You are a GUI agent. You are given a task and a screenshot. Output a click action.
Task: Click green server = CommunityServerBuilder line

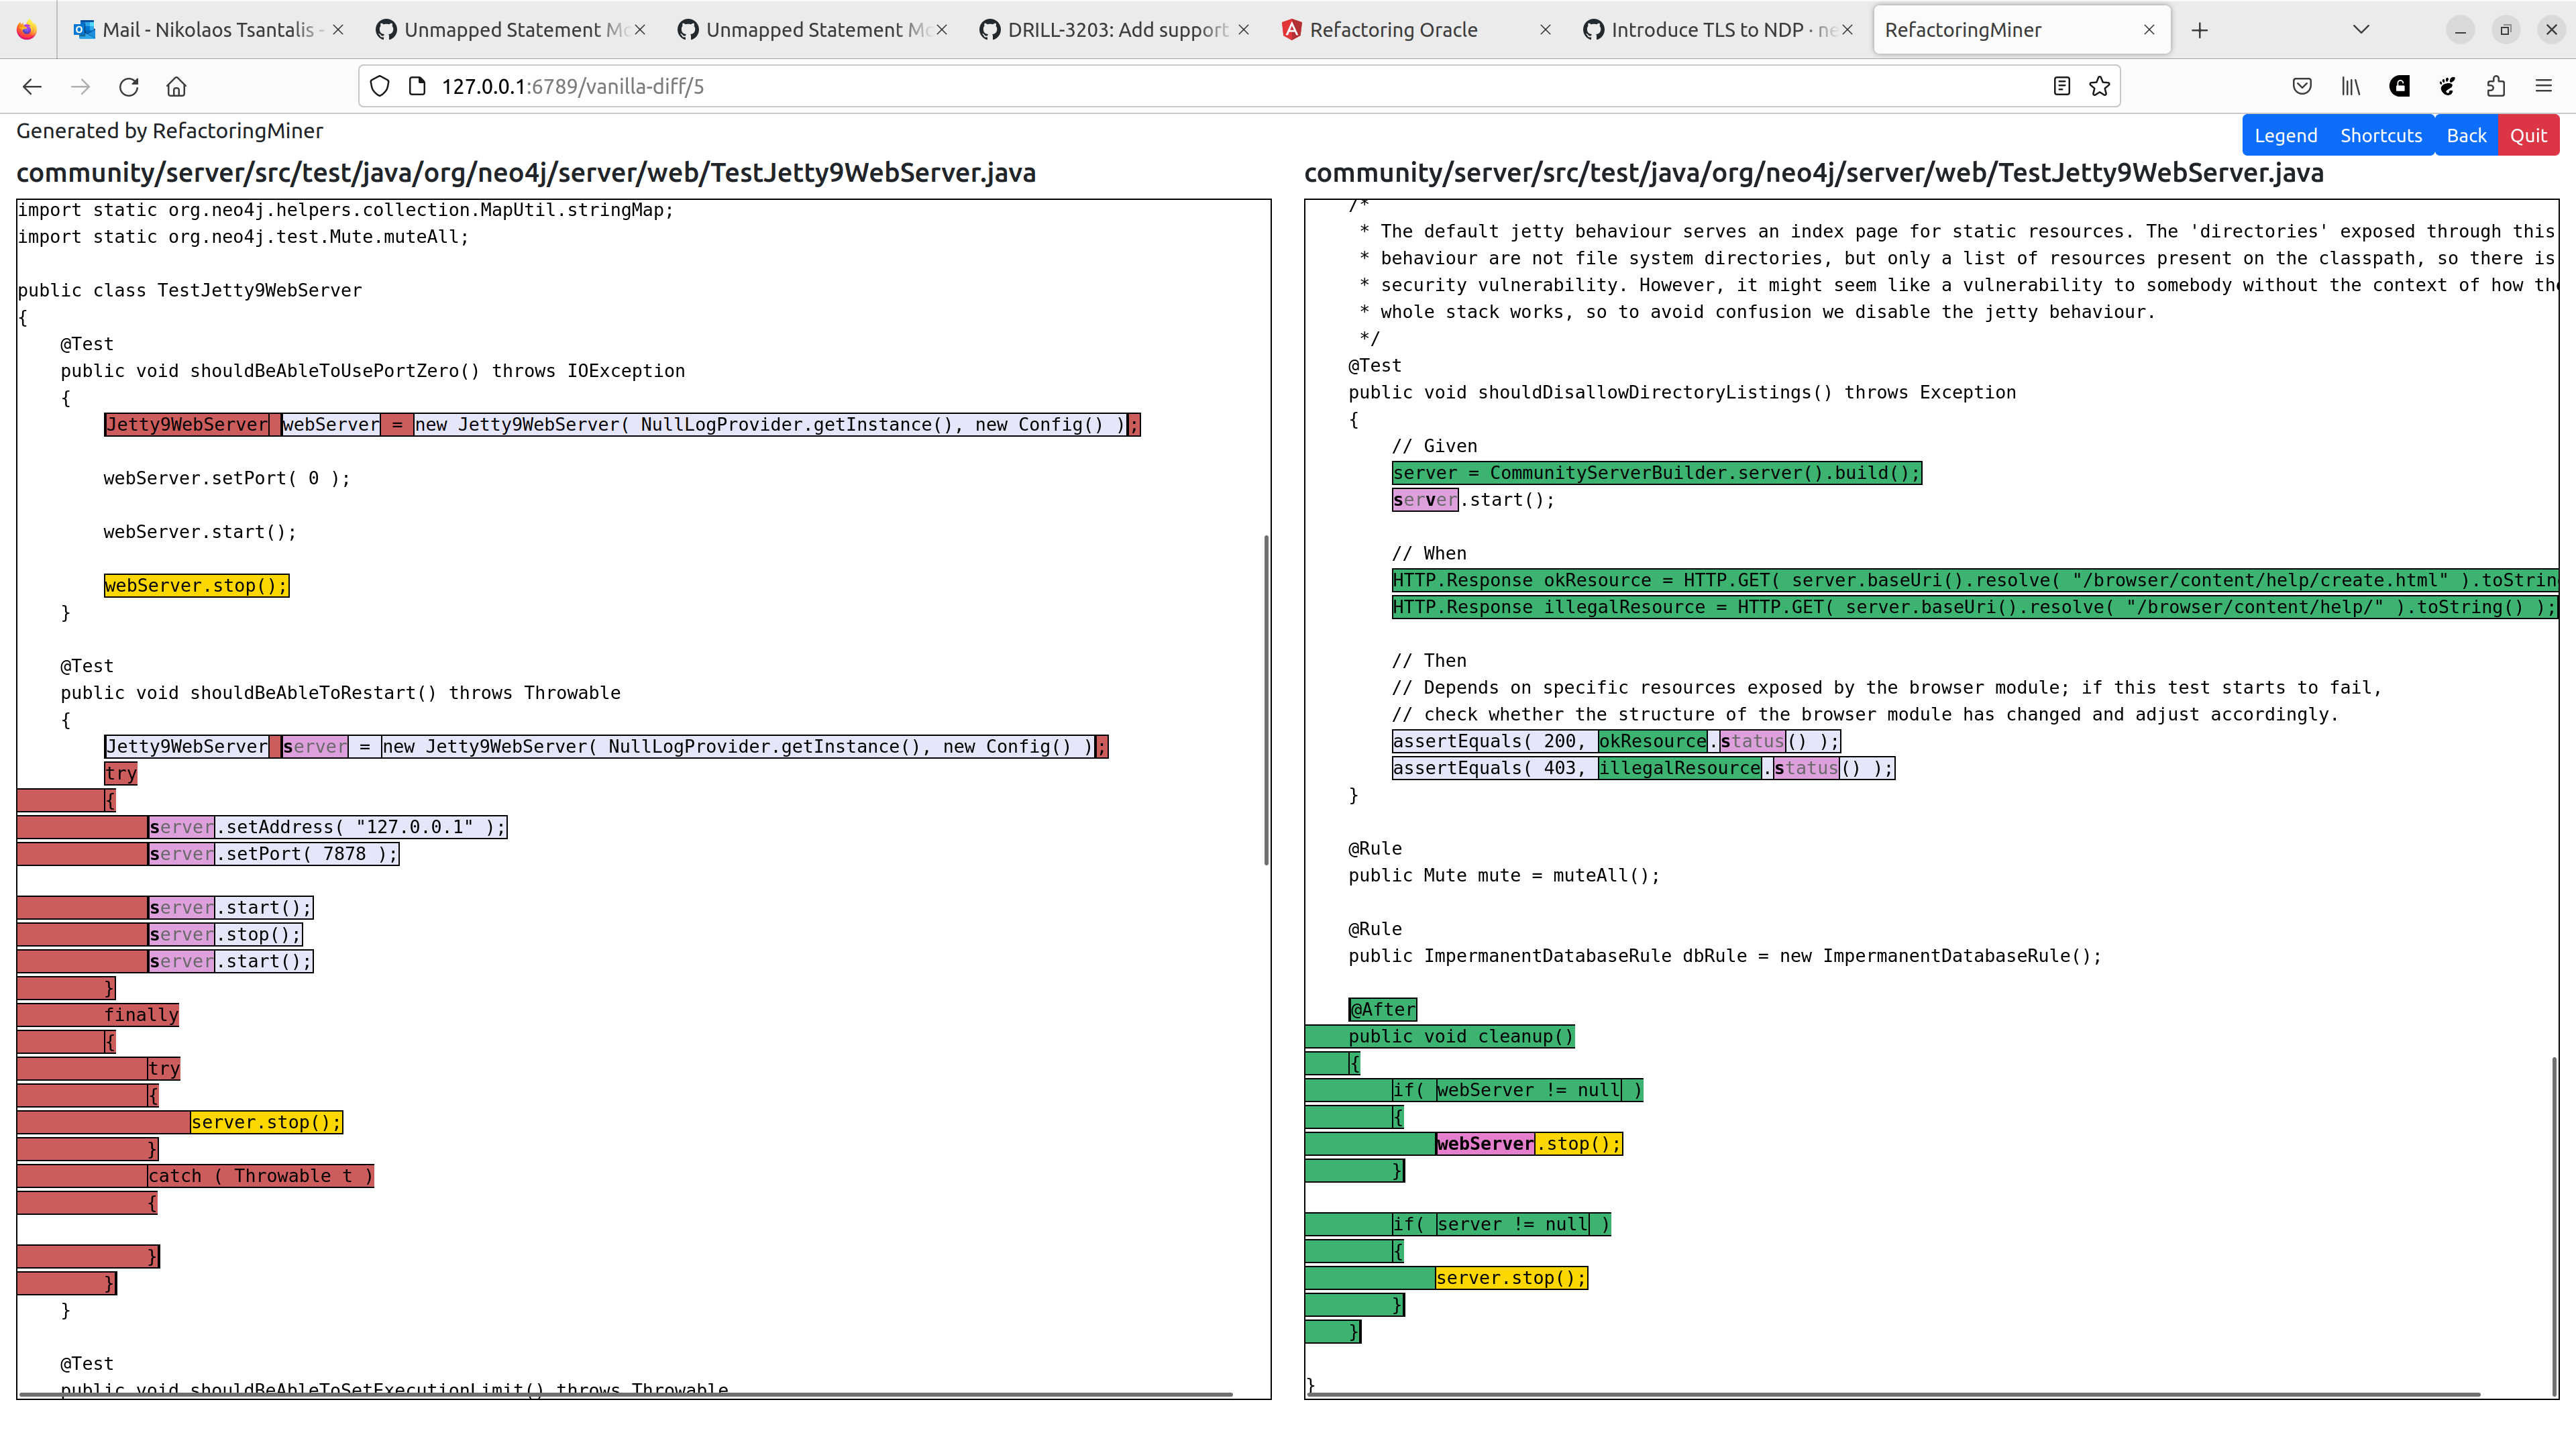pyautogui.click(x=1657, y=473)
